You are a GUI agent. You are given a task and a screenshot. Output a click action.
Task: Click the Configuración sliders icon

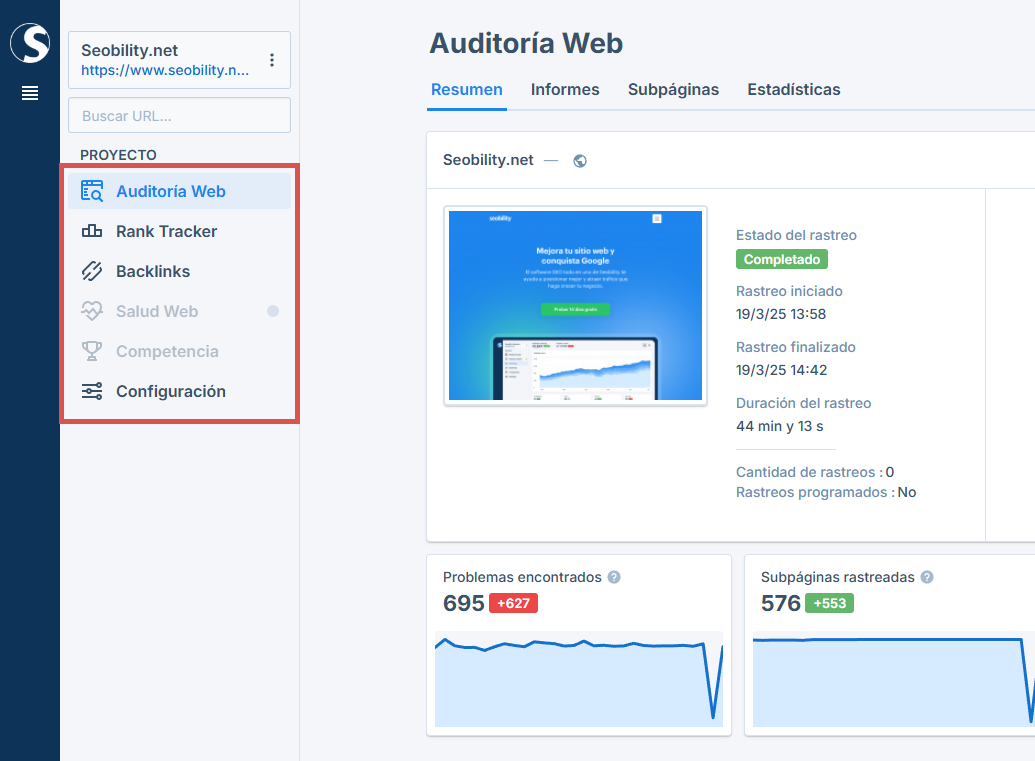click(x=92, y=391)
